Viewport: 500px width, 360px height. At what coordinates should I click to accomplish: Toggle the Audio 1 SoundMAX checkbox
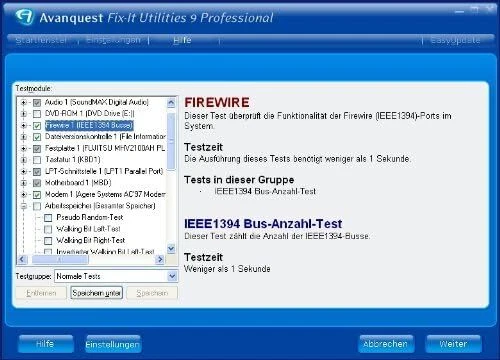(x=37, y=103)
